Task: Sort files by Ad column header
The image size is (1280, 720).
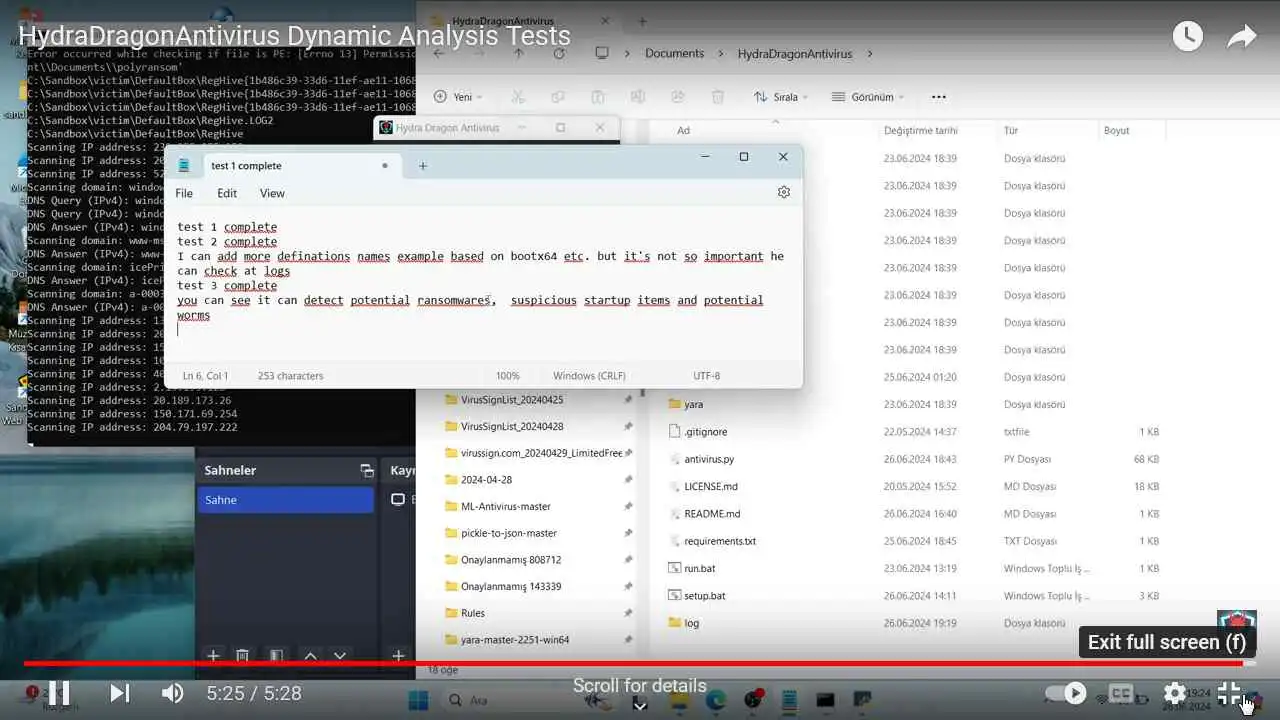Action: click(x=684, y=130)
